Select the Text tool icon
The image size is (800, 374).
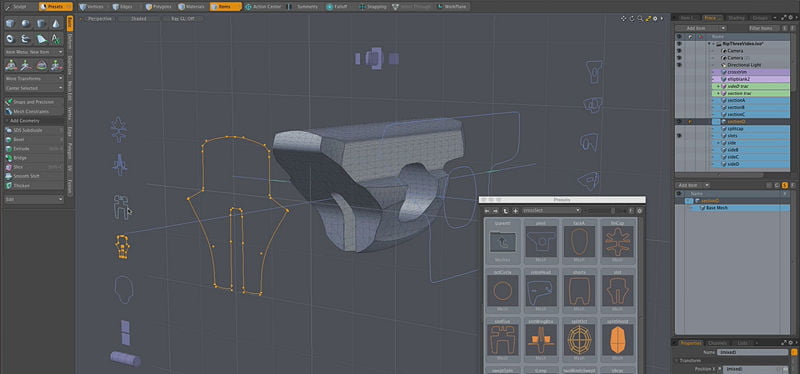click(56, 39)
